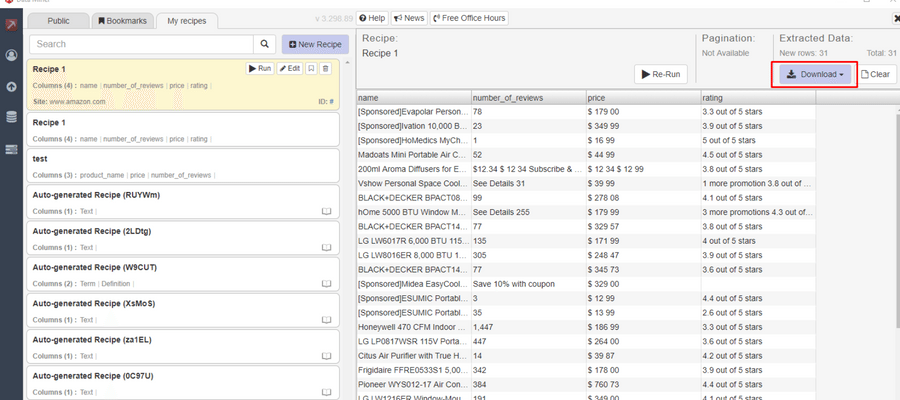Click the '4 out of 5 stars' rating cell
Viewport: 900px width, 400px height.
(x=758, y=241)
